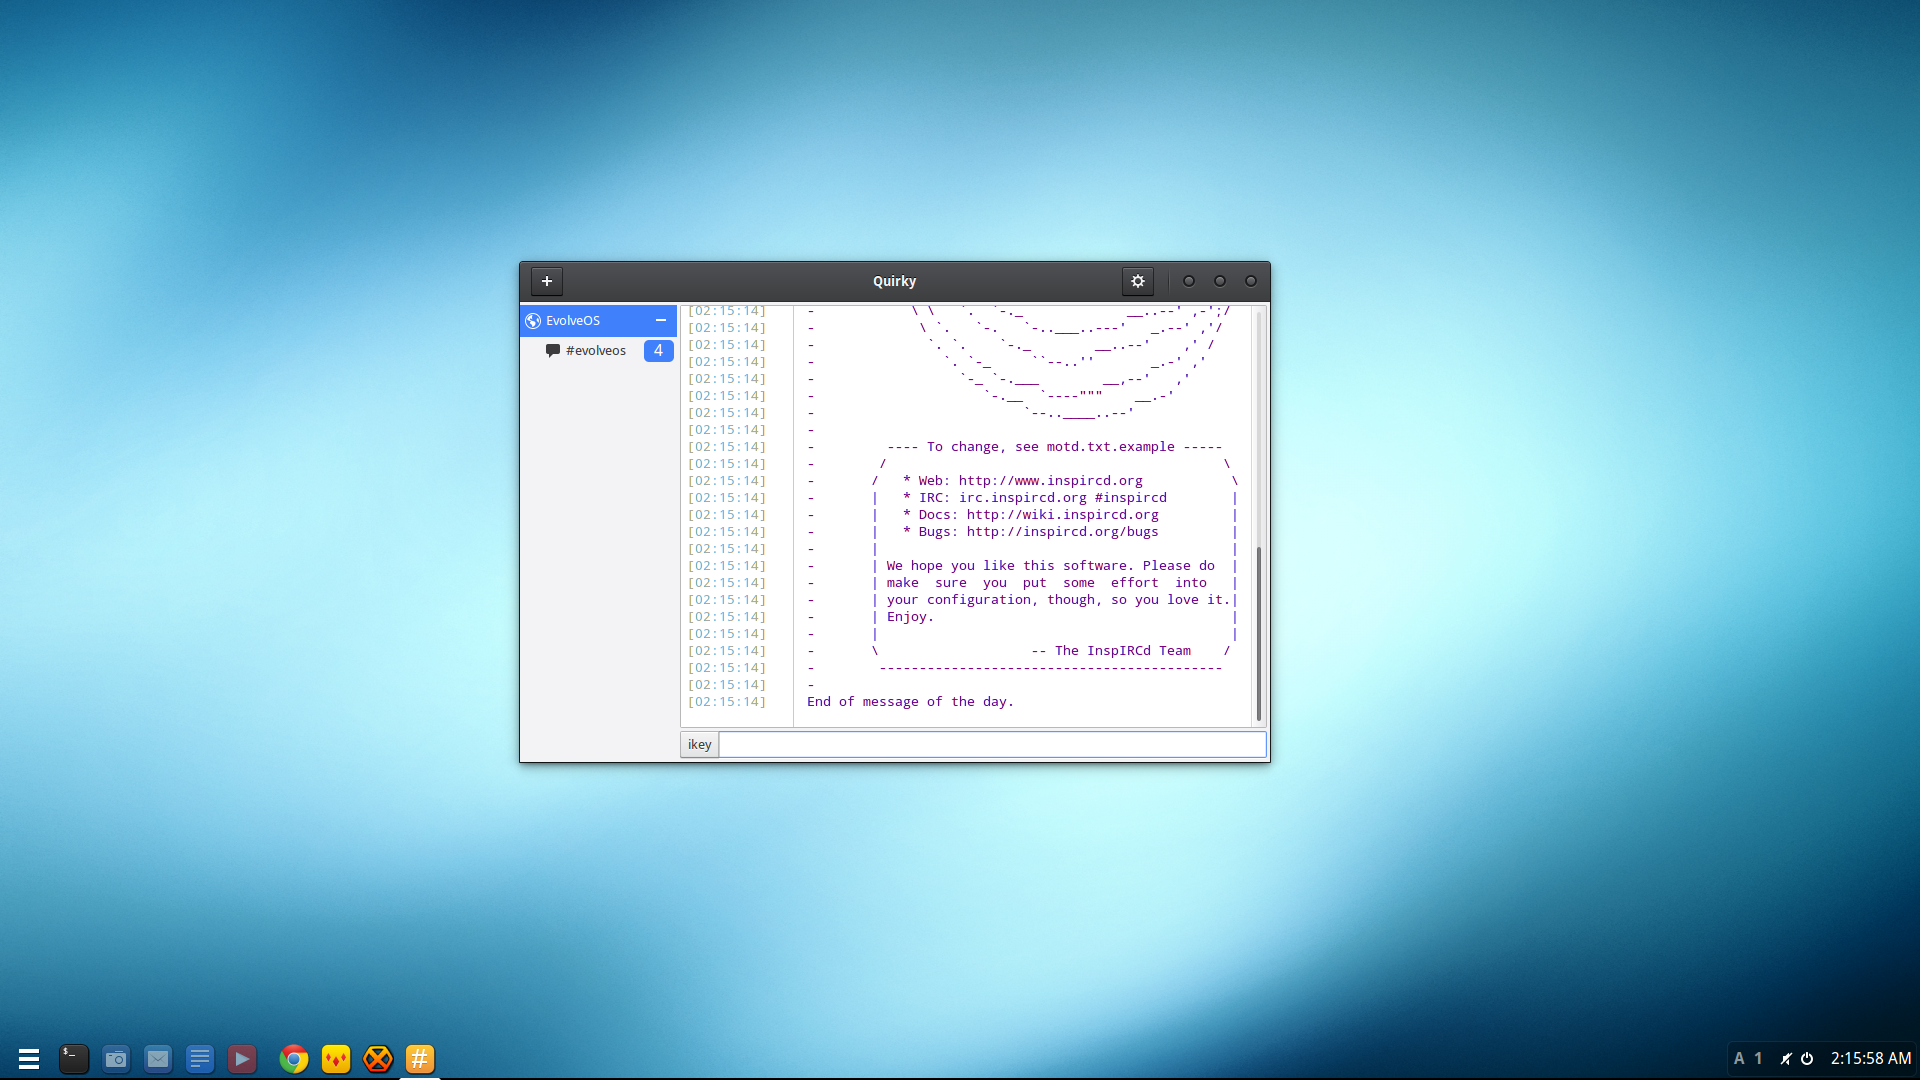Viewport: 1920px width, 1080px height.
Task: Click the http://www.inspircd.org web link
Action: pos(1050,480)
